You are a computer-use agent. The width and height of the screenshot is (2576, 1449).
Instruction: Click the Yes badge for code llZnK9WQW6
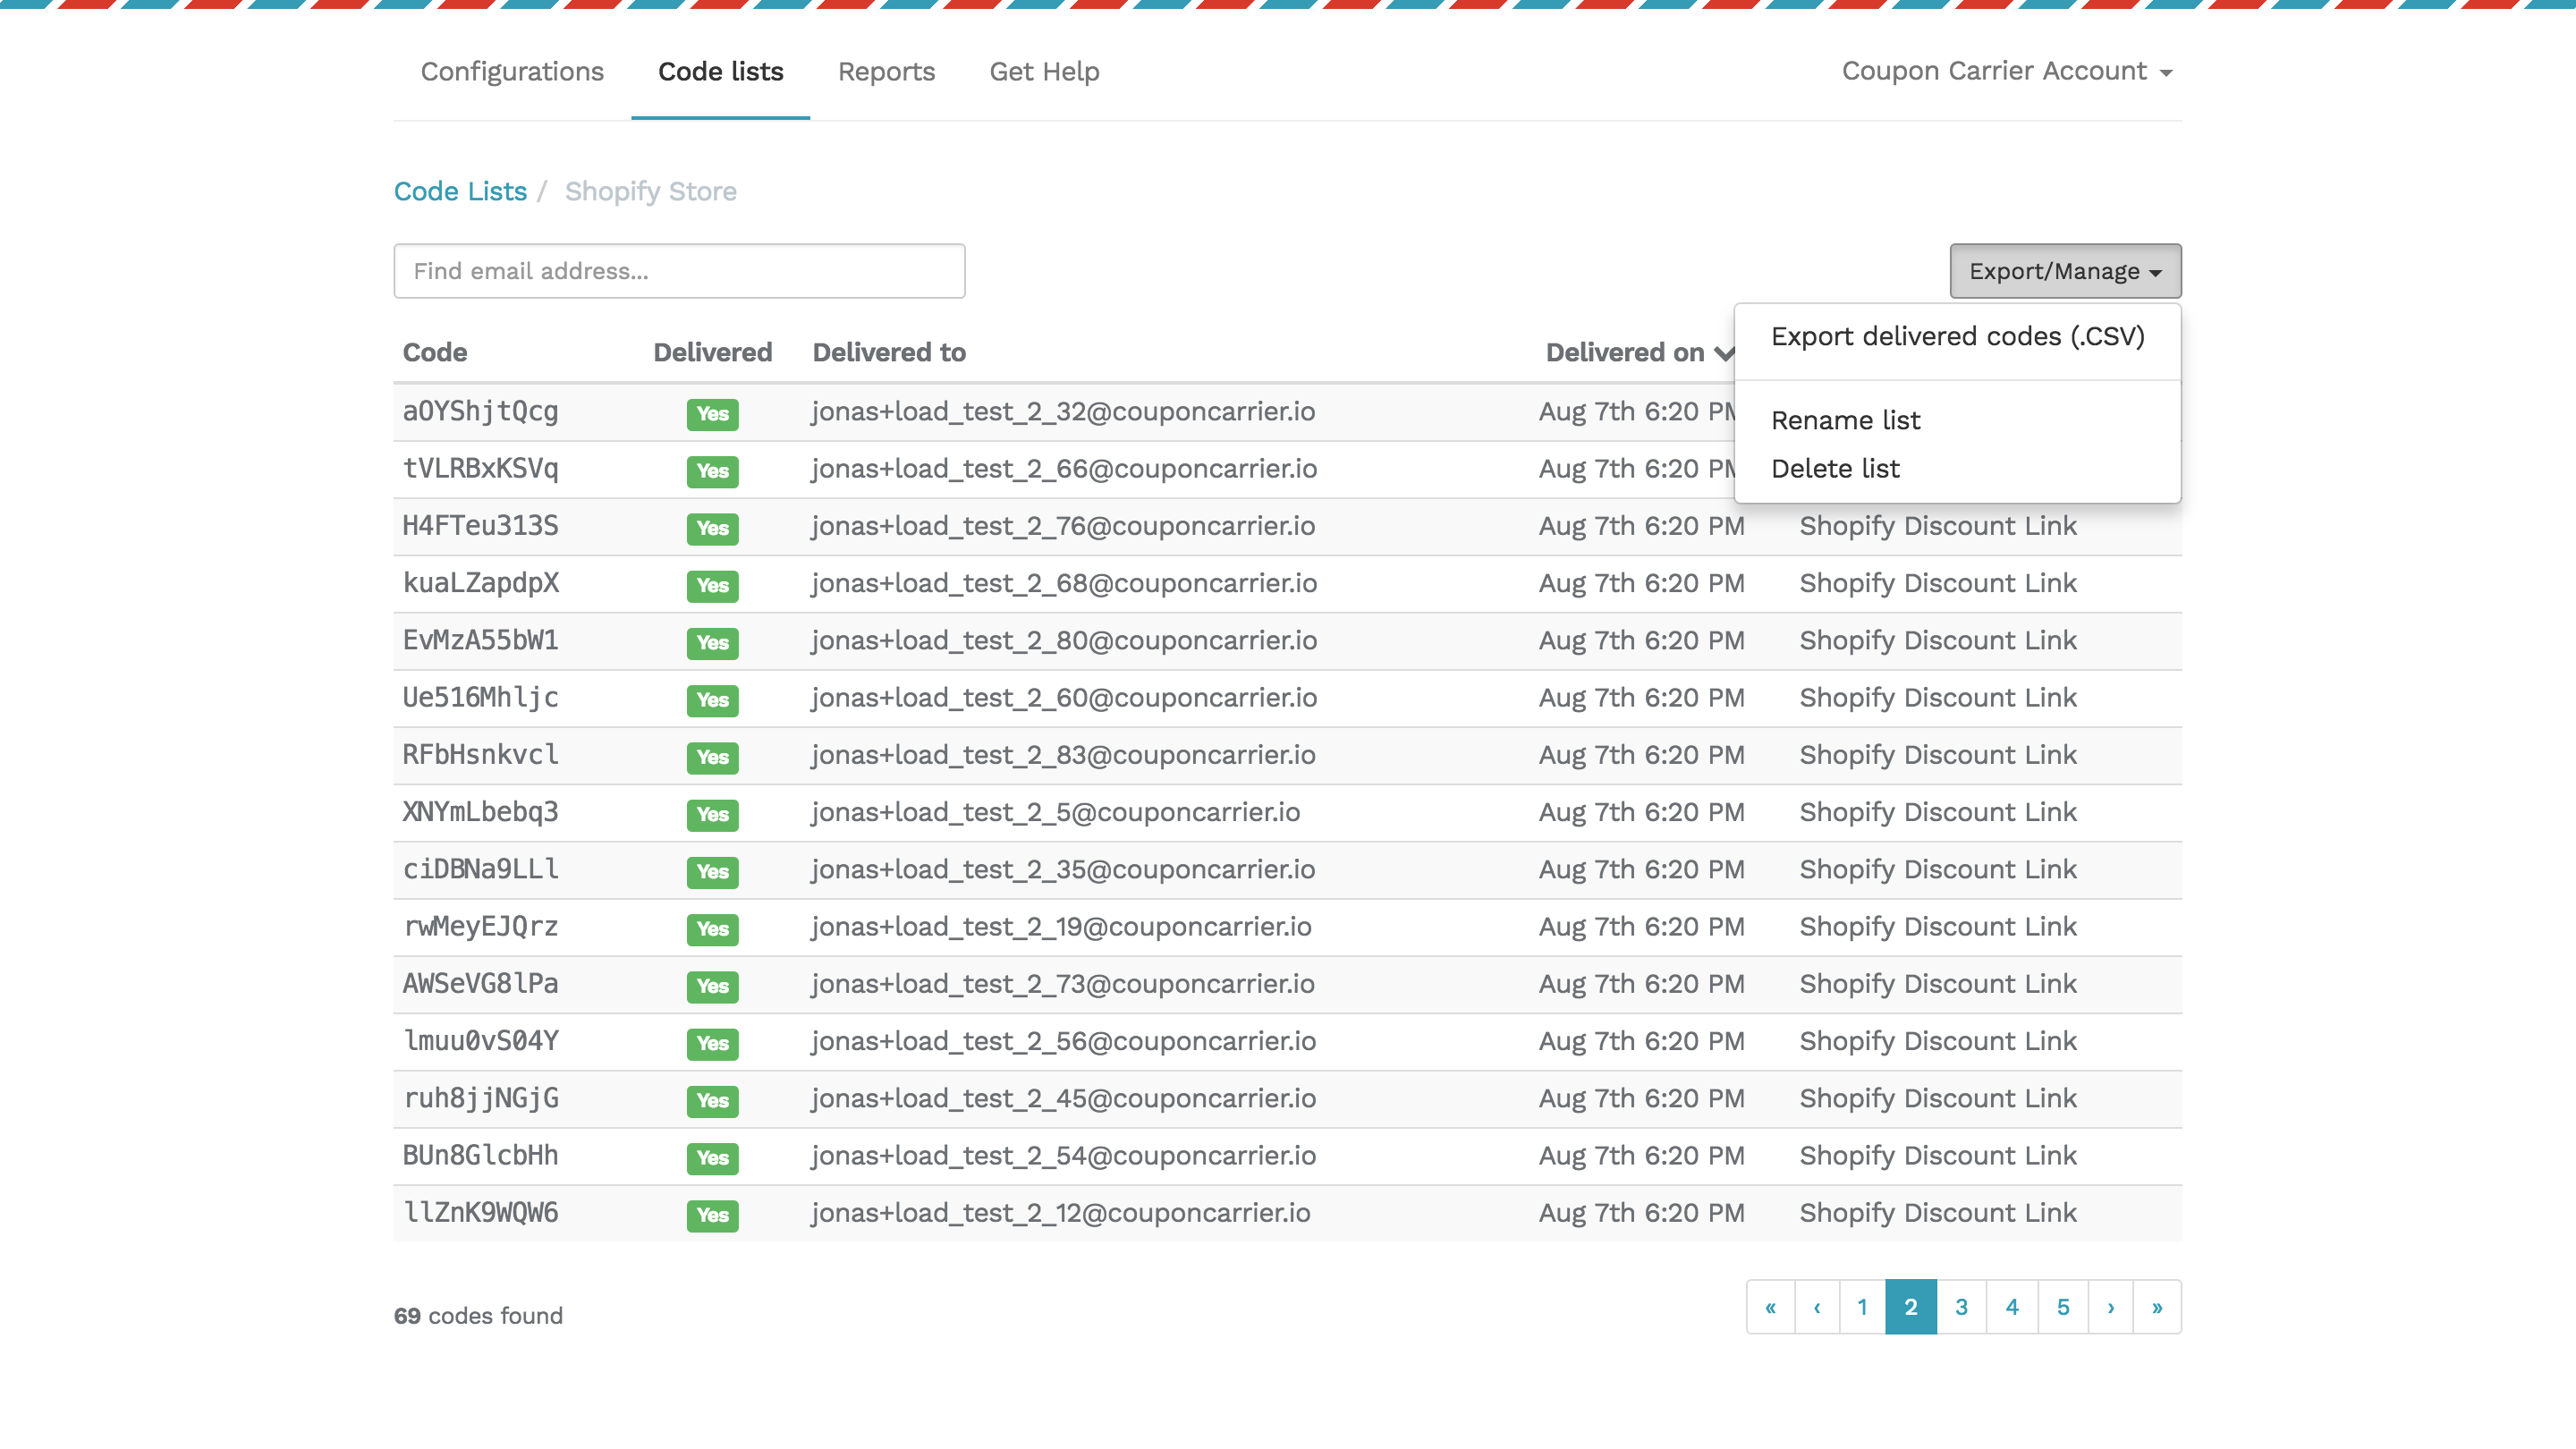pos(712,1215)
